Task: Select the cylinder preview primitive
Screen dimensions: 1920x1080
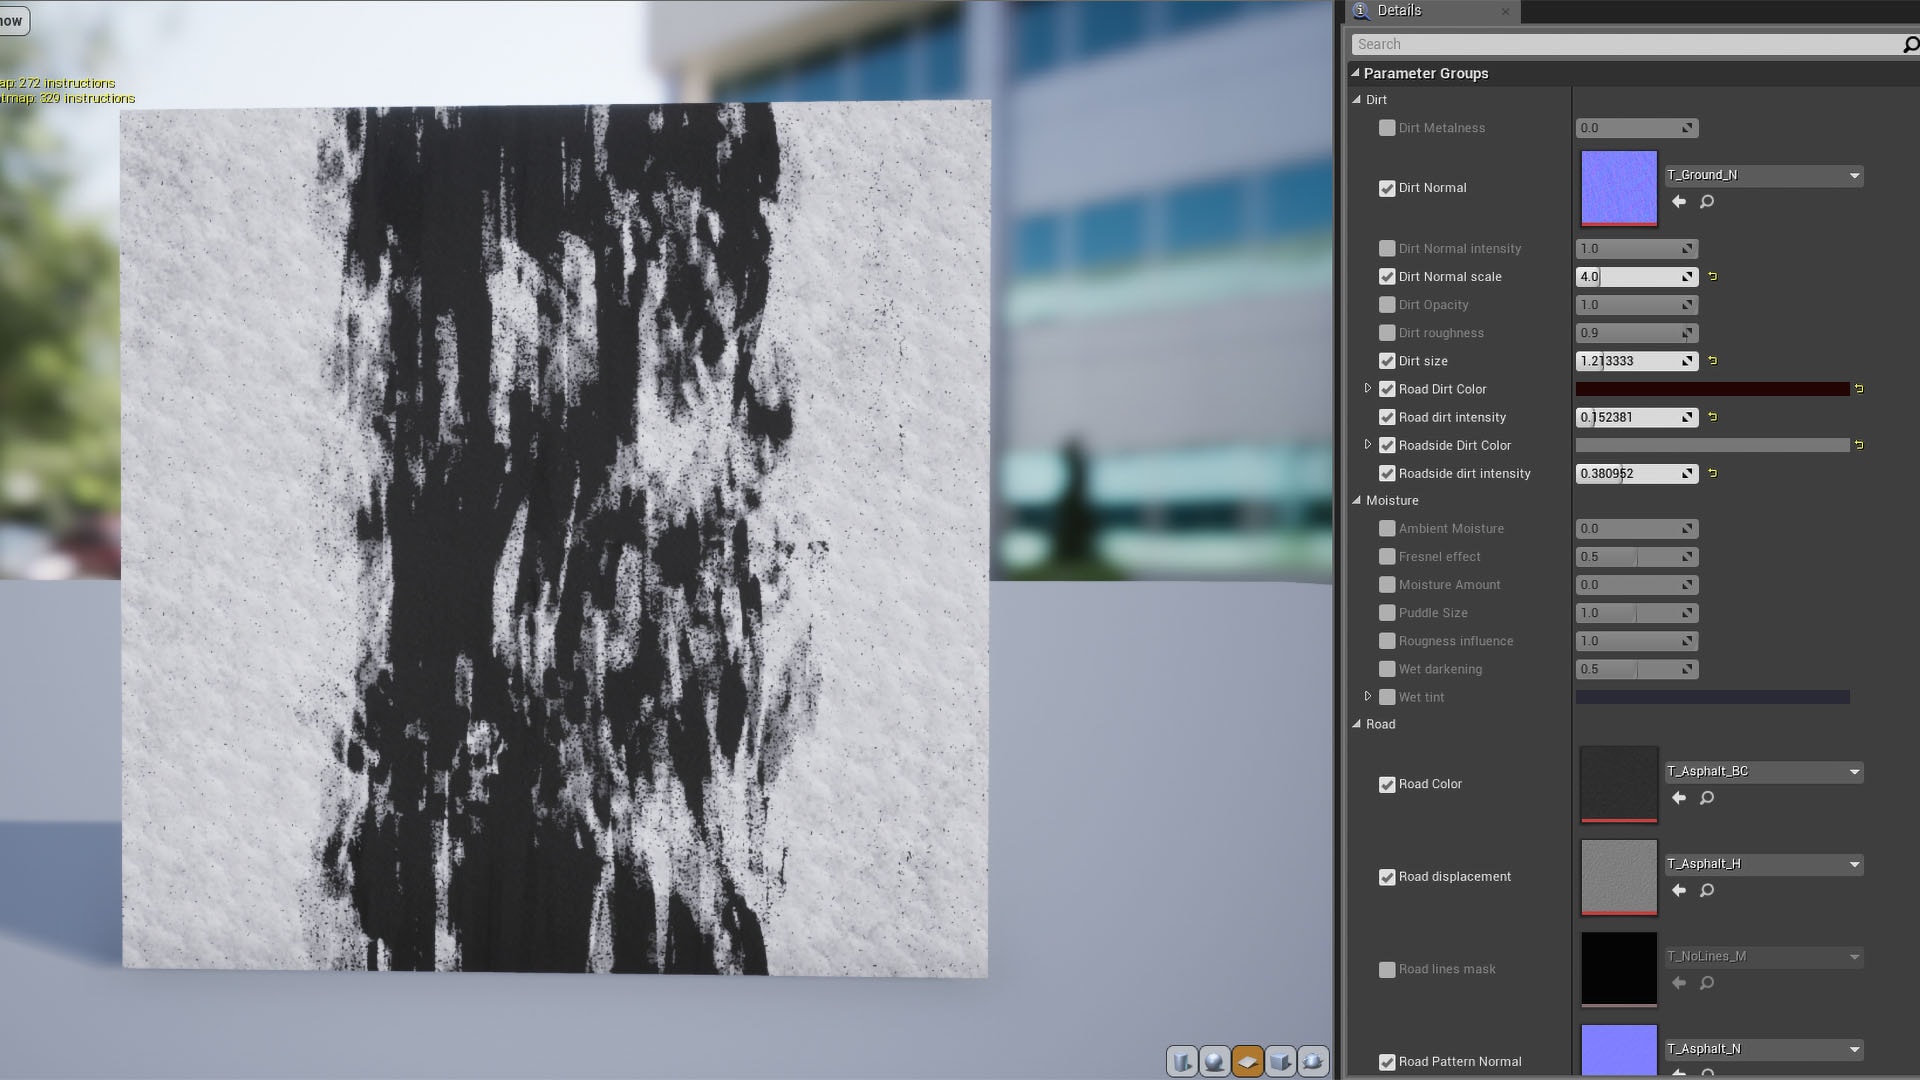Action: point(1182,1061)
